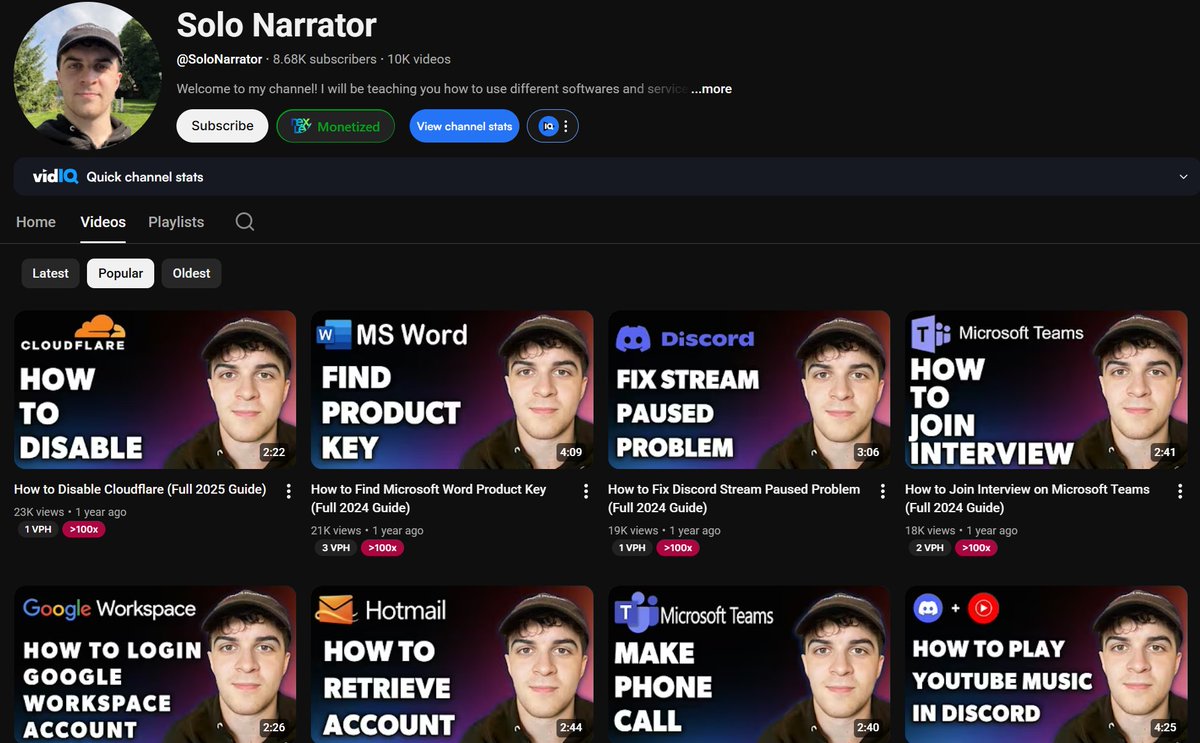1200x743 pixels.
Task: Open three-dot menu for Discord Stream Paused video
Action: pyautogui.click(x=882, y=491)
